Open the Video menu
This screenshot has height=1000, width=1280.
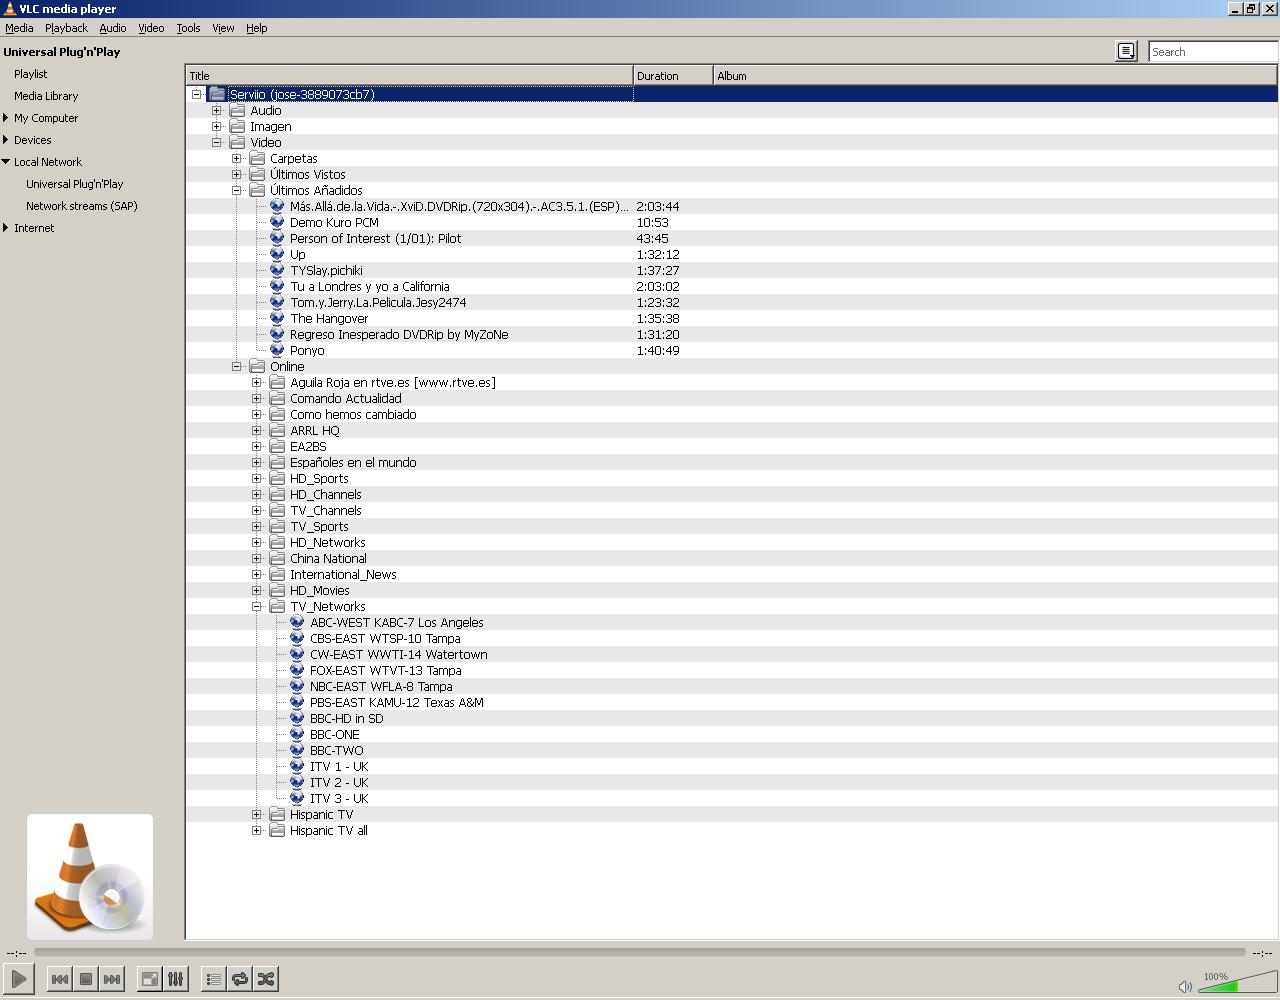click(x=151, y=28)
